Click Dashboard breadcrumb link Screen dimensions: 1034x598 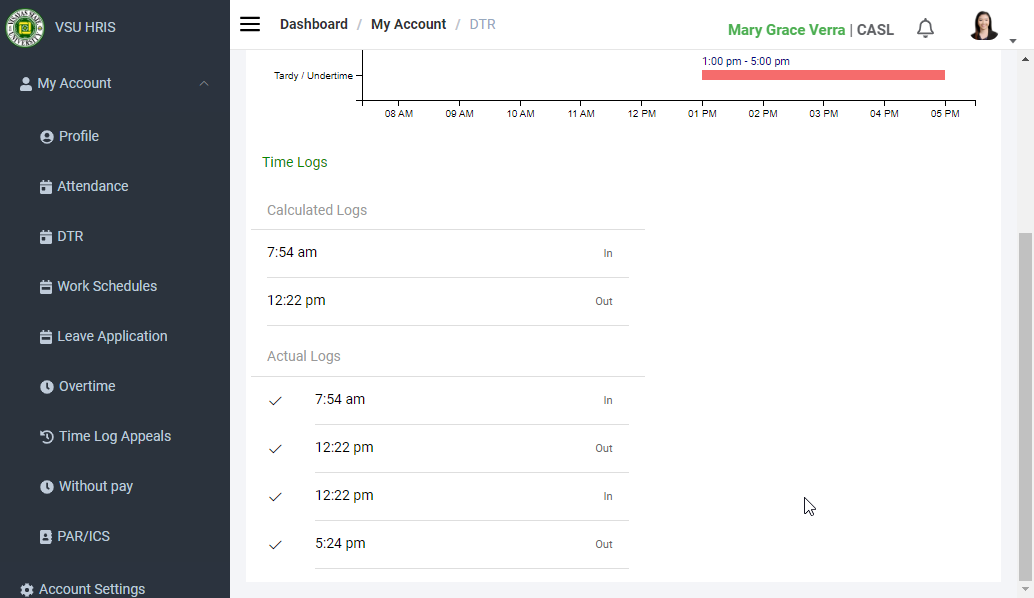(x=313, y=24)
